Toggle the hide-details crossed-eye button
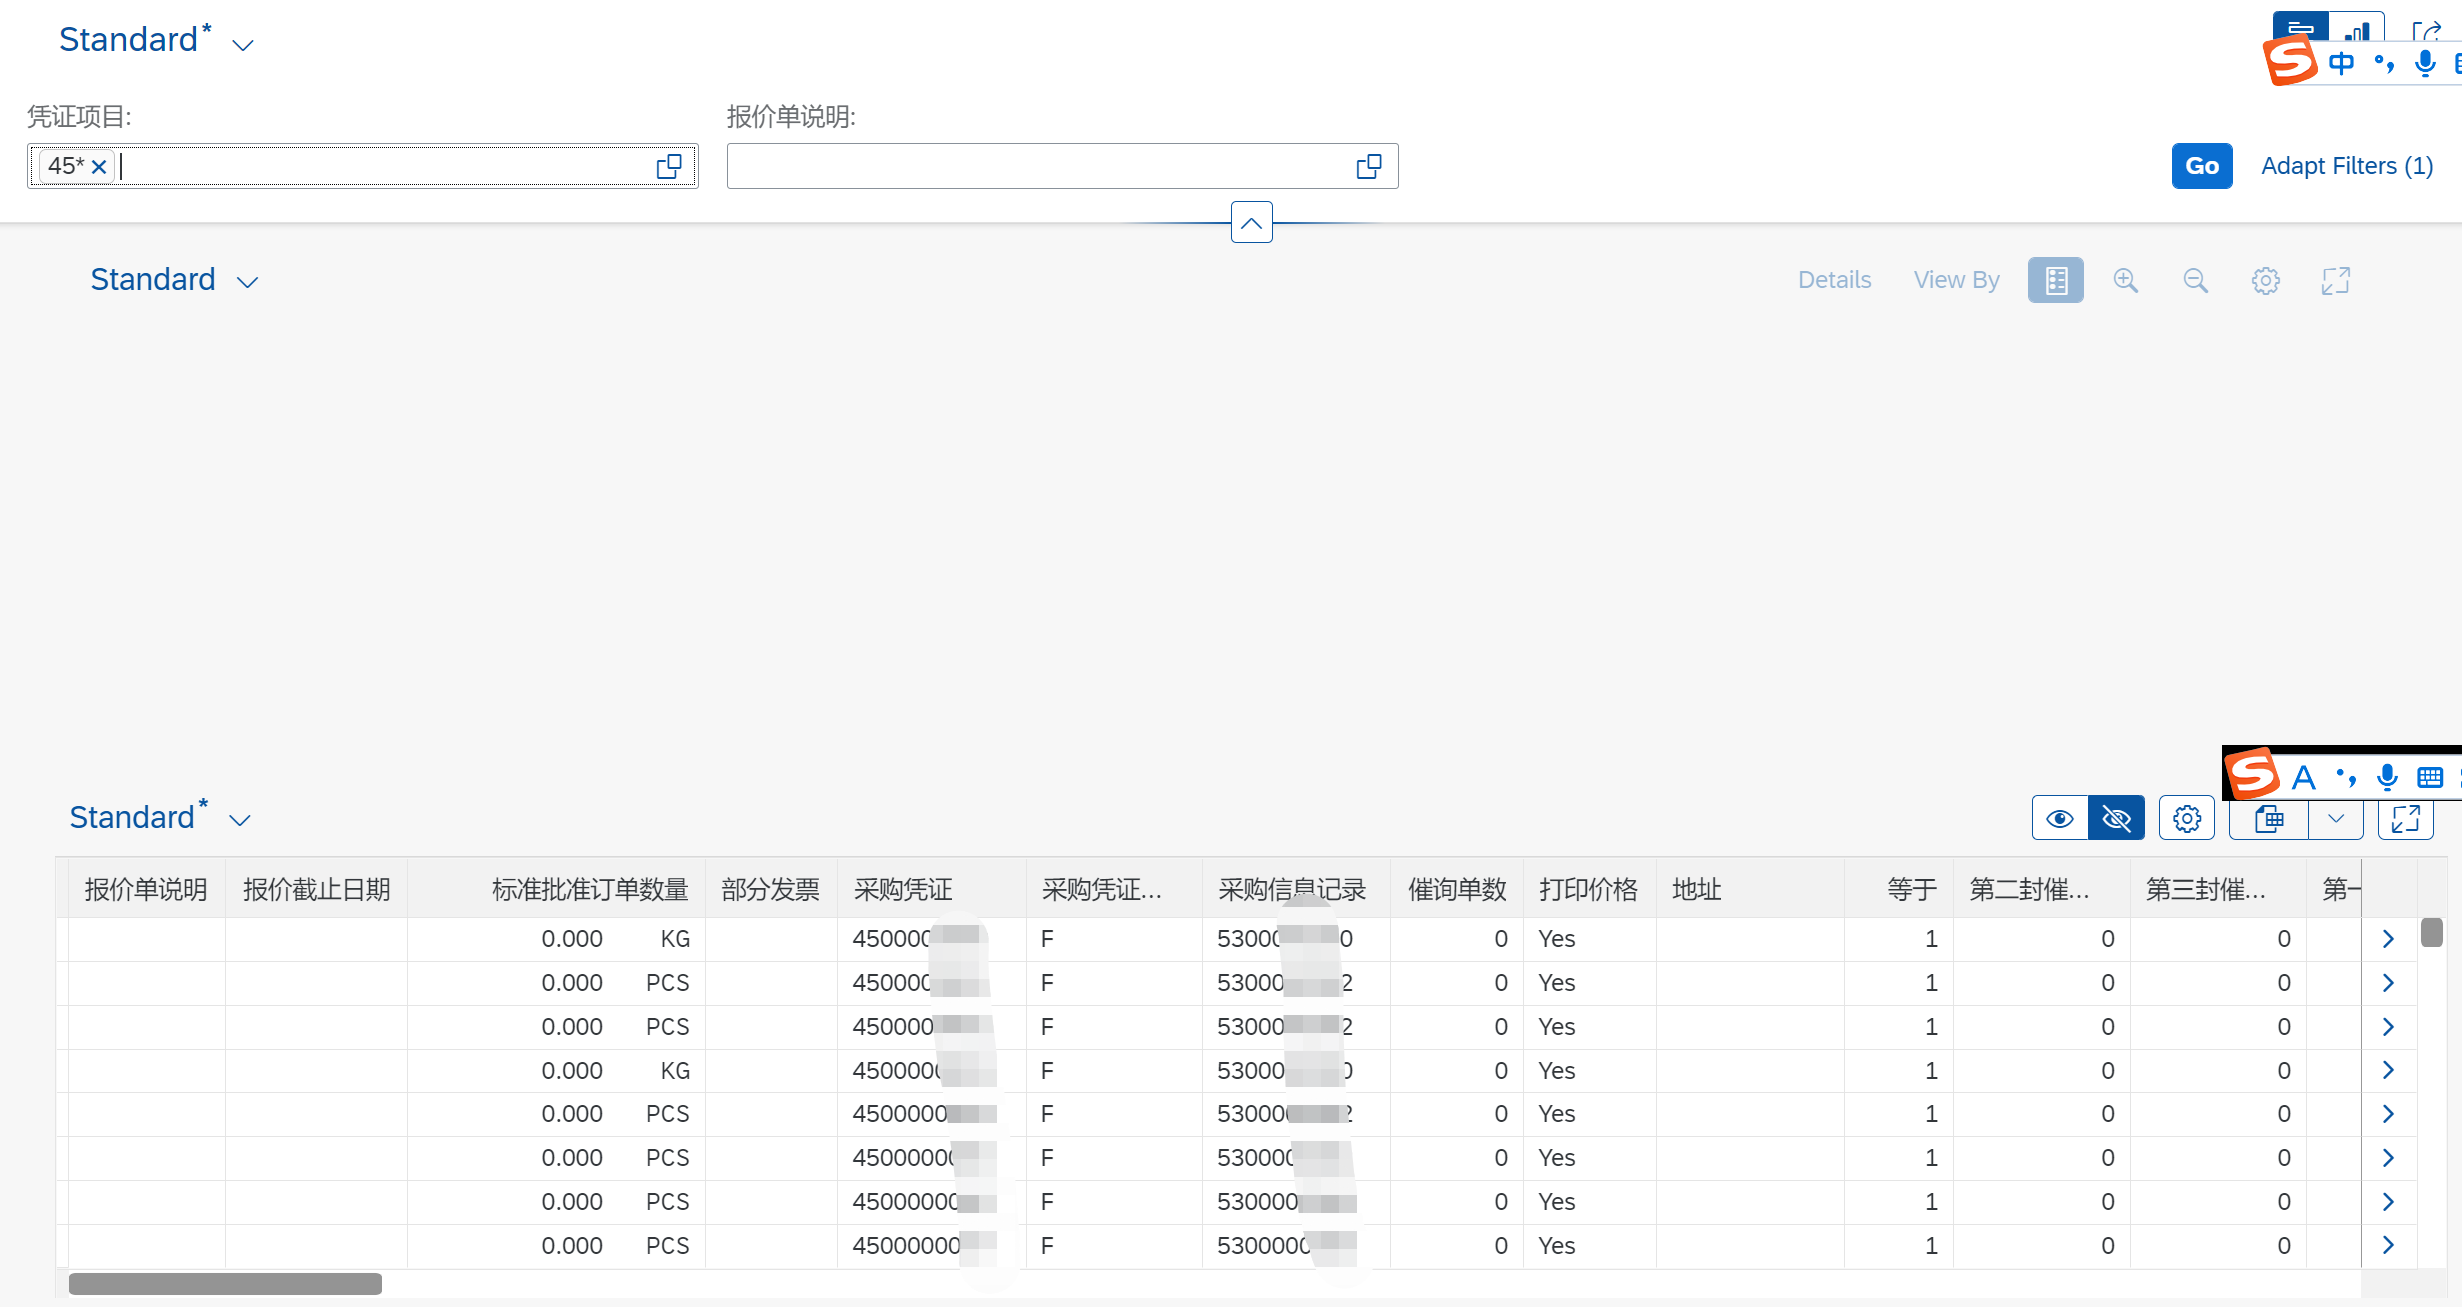 2117,818
